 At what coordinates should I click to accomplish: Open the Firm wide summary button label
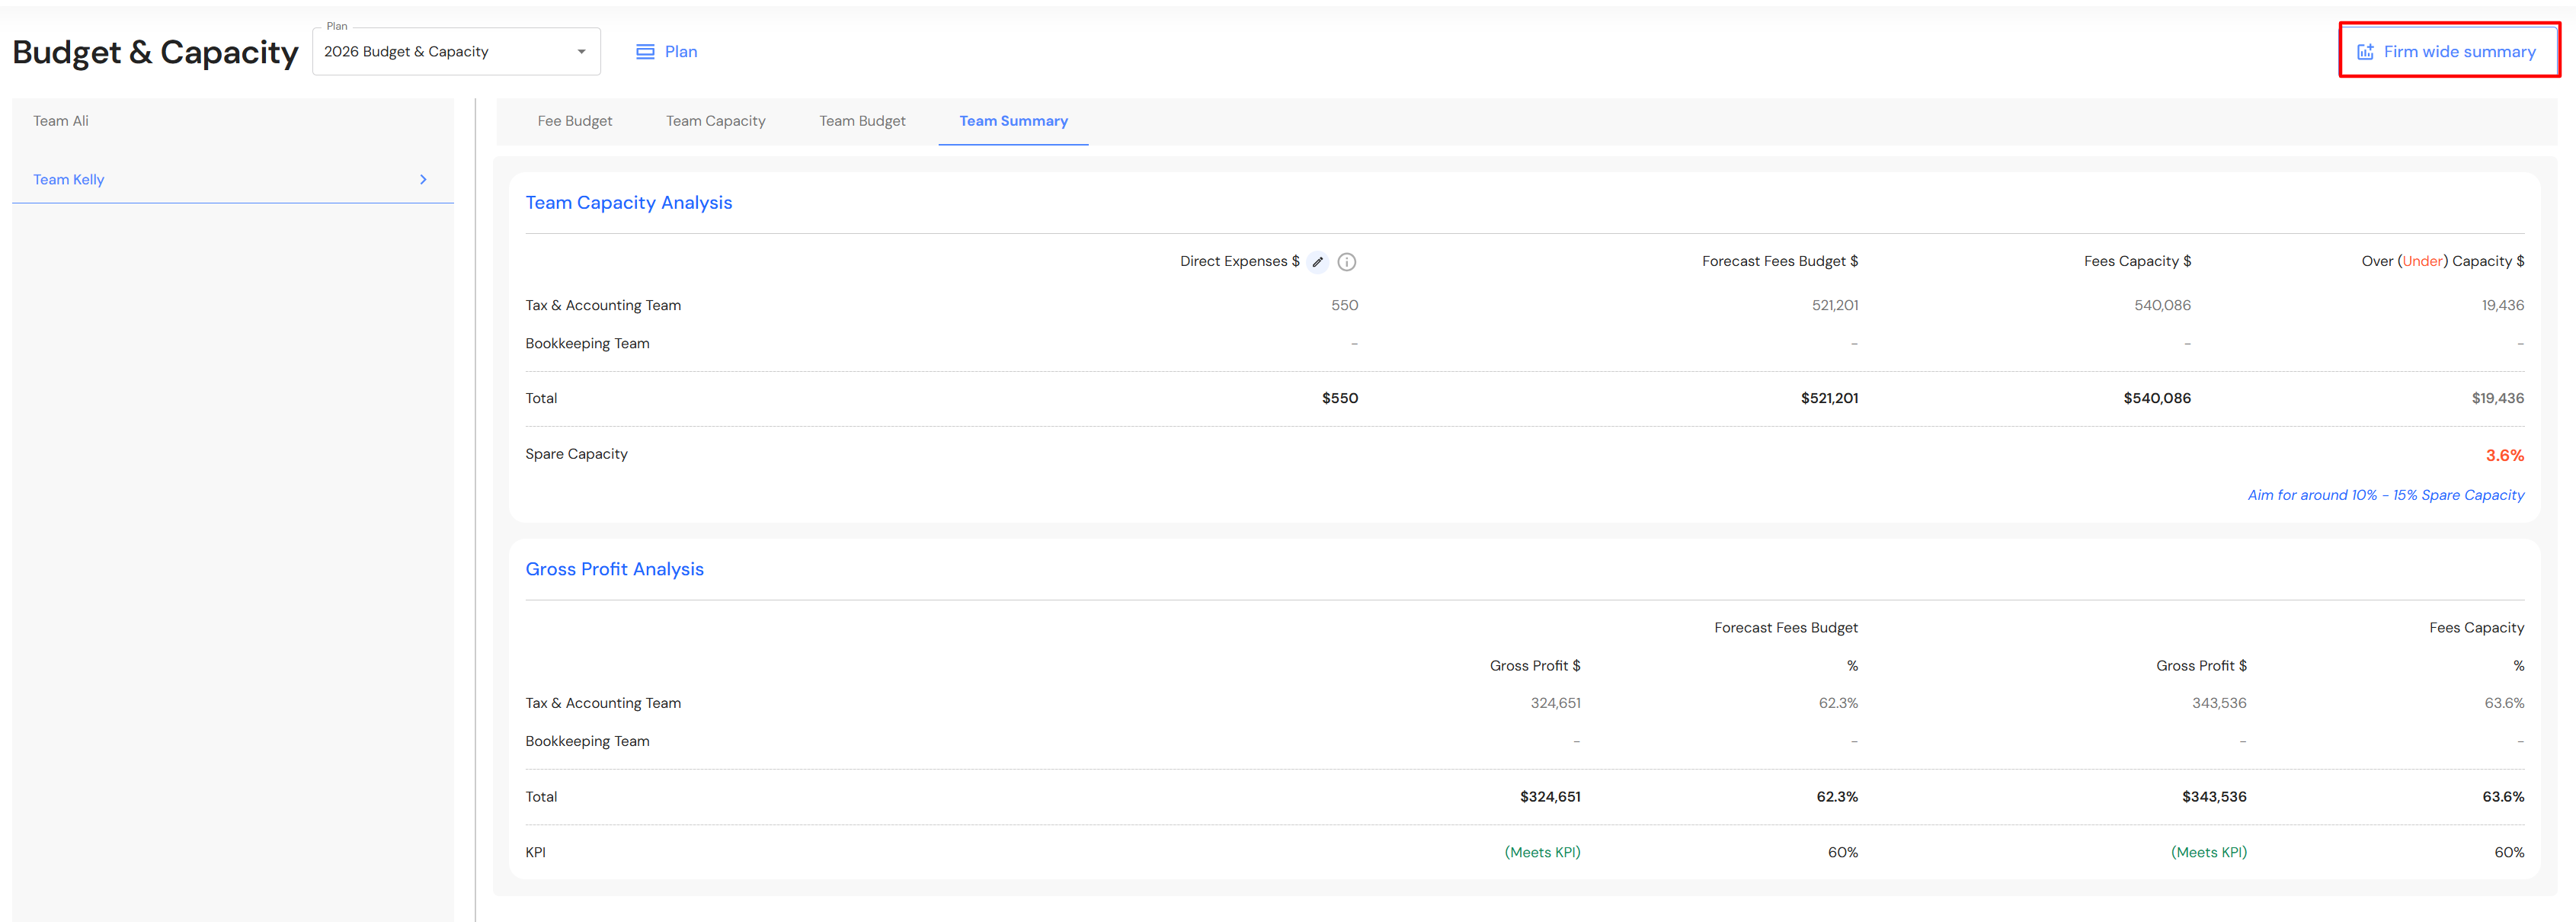point(2459,52)
